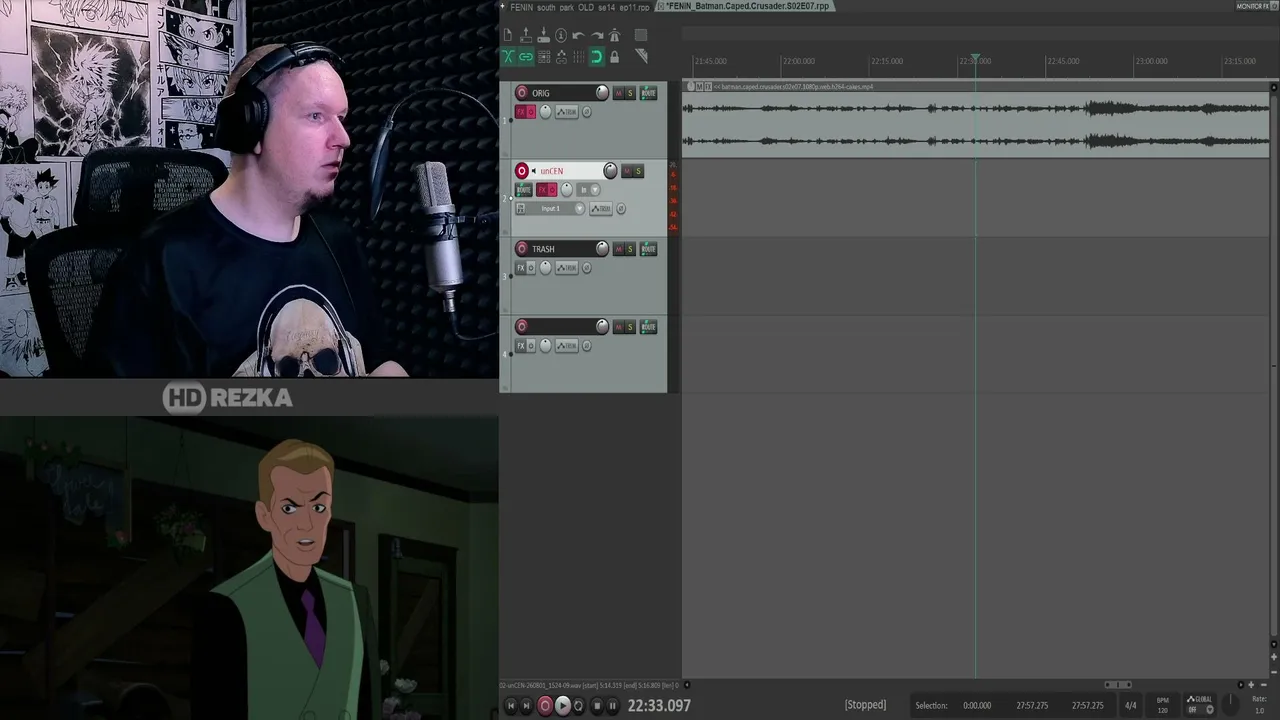This screenshot has width=1280, height=720.
Task: Start playback with the play button
Action: pos(562,706)
